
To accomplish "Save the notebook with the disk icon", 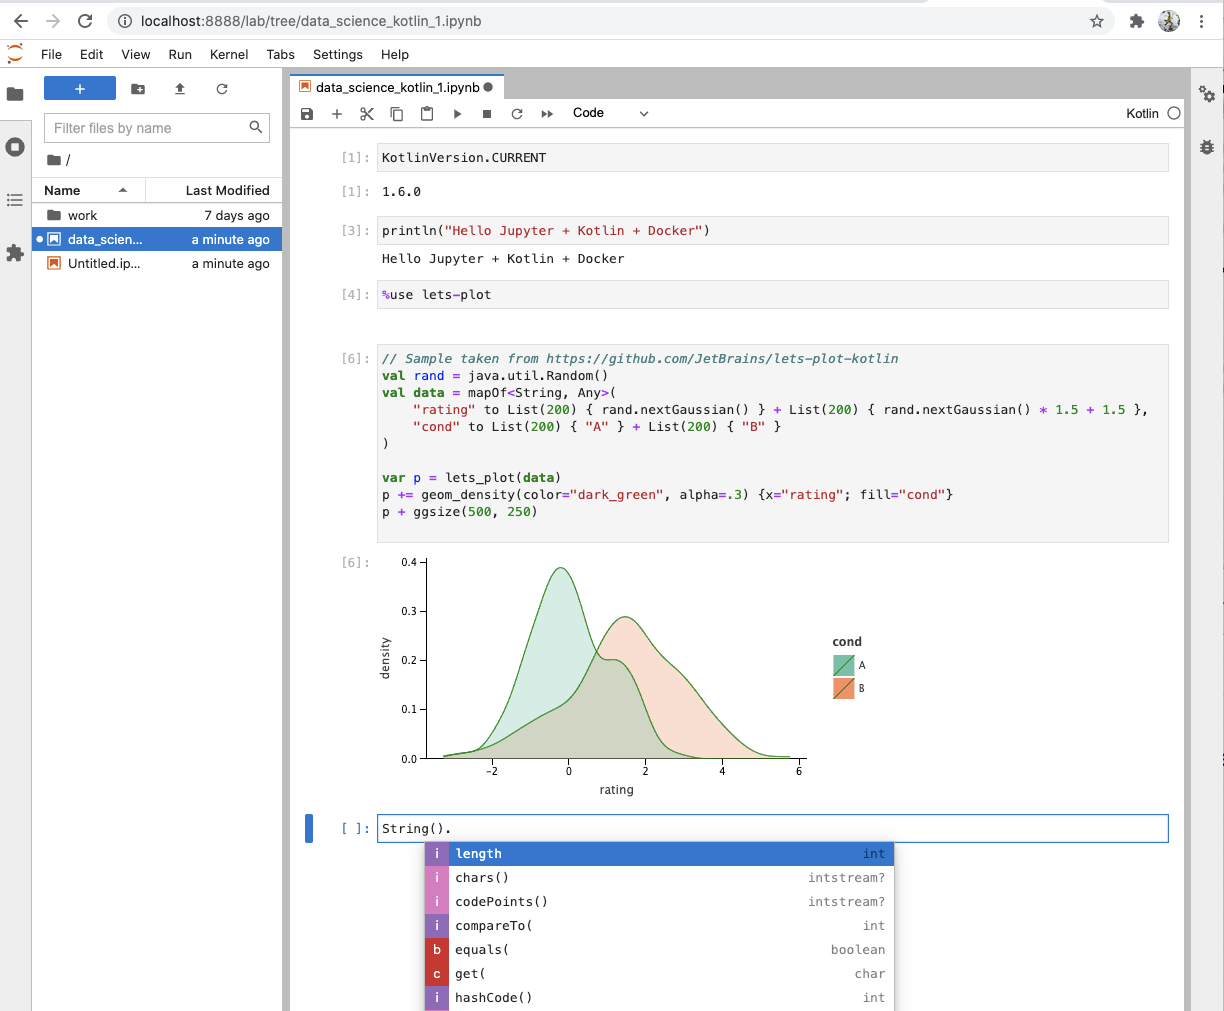I will click(307, 114).
